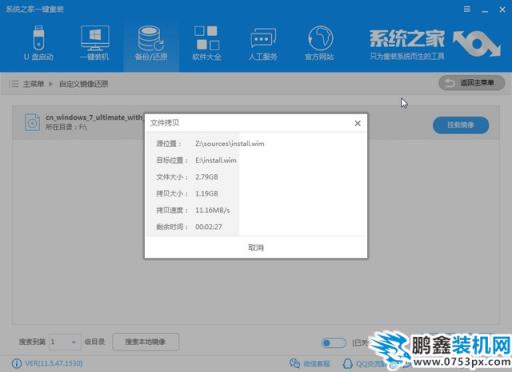Open the hamburger menu in title bar
The width and height of the screenshot is (512, 372).
pyautogui.click(x=467, y=9)
